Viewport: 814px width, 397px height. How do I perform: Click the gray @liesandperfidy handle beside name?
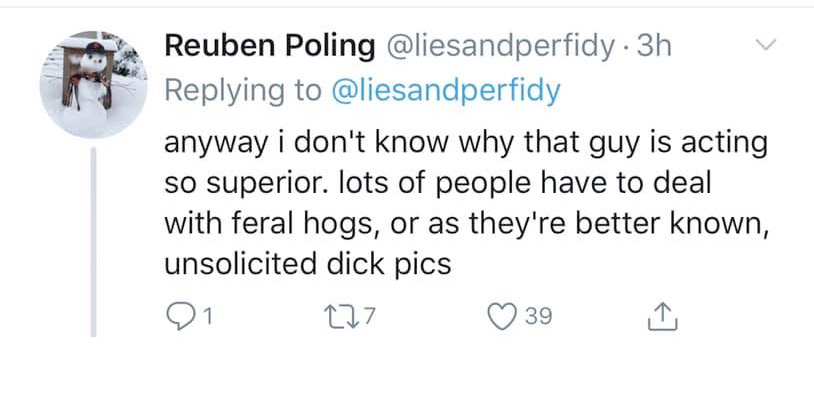(500, 47)
